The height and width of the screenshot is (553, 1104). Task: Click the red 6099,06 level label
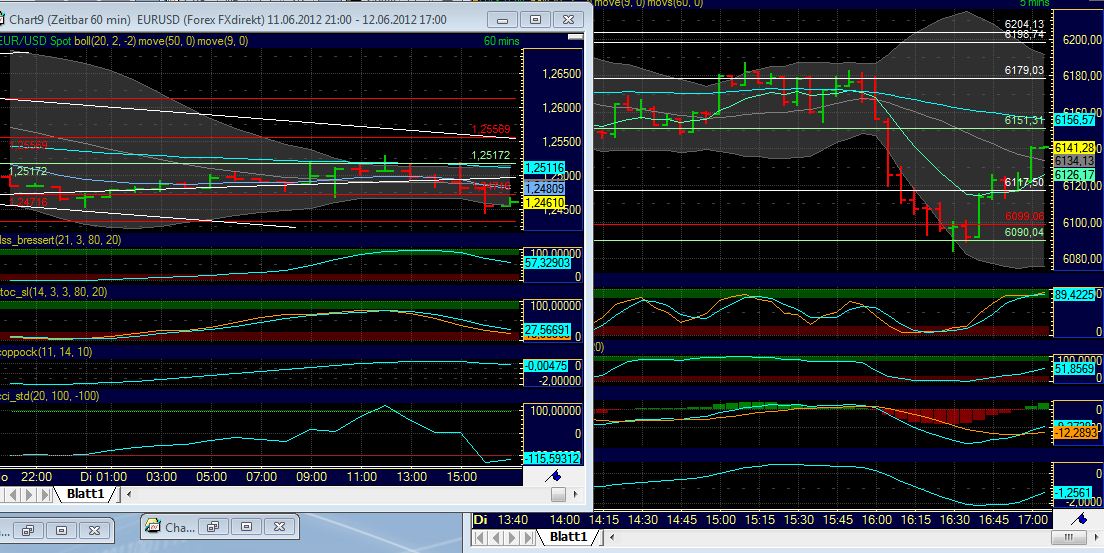pyautogui.click(x=1024, y=216)
